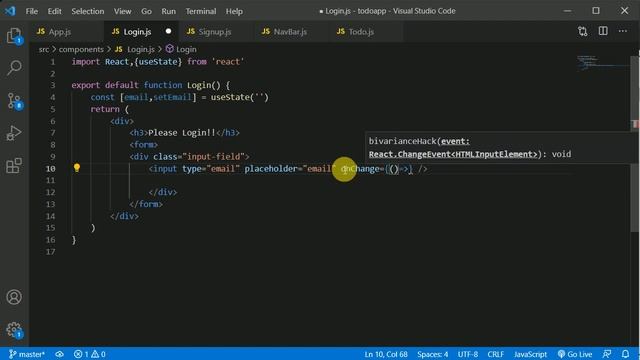The image size is (640, 360).
Task: Click the minimap code preview
Action: coord(602,63)
